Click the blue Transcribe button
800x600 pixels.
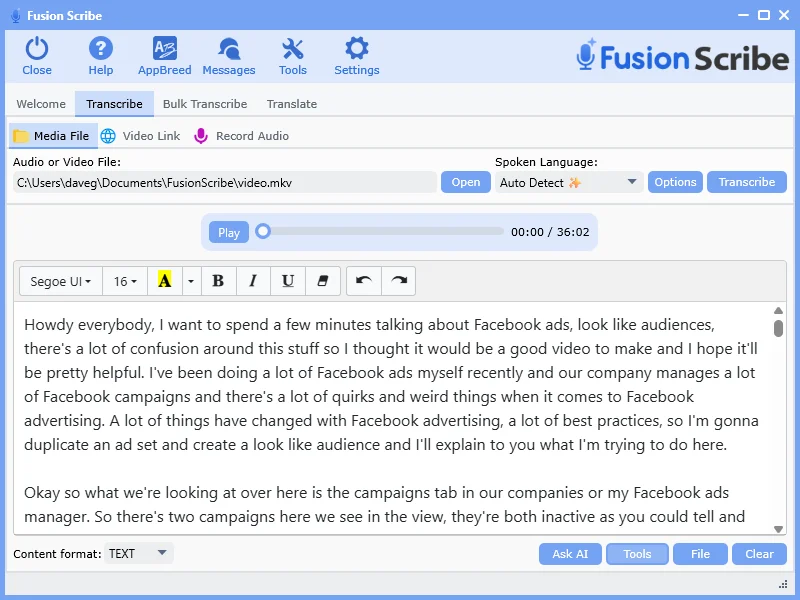coord(747,182)
